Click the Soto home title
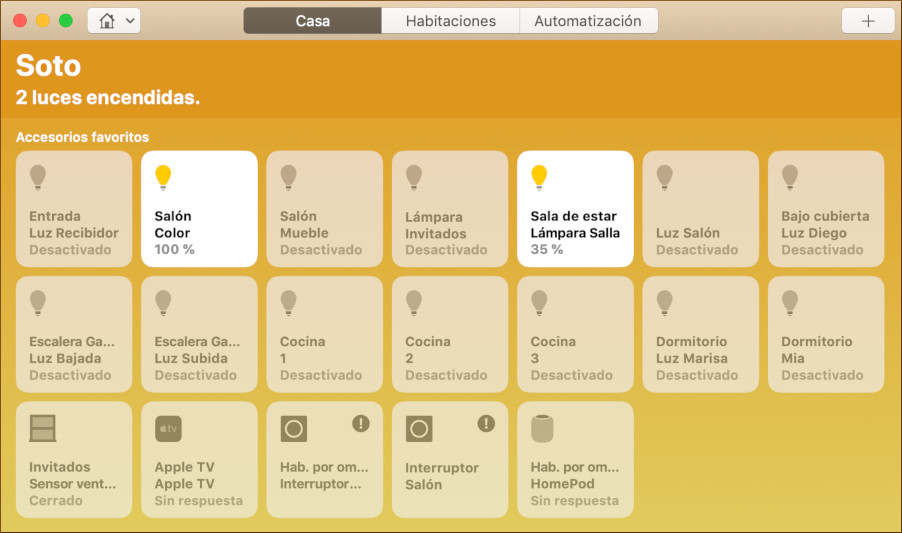902x533 pixels. 48,65
